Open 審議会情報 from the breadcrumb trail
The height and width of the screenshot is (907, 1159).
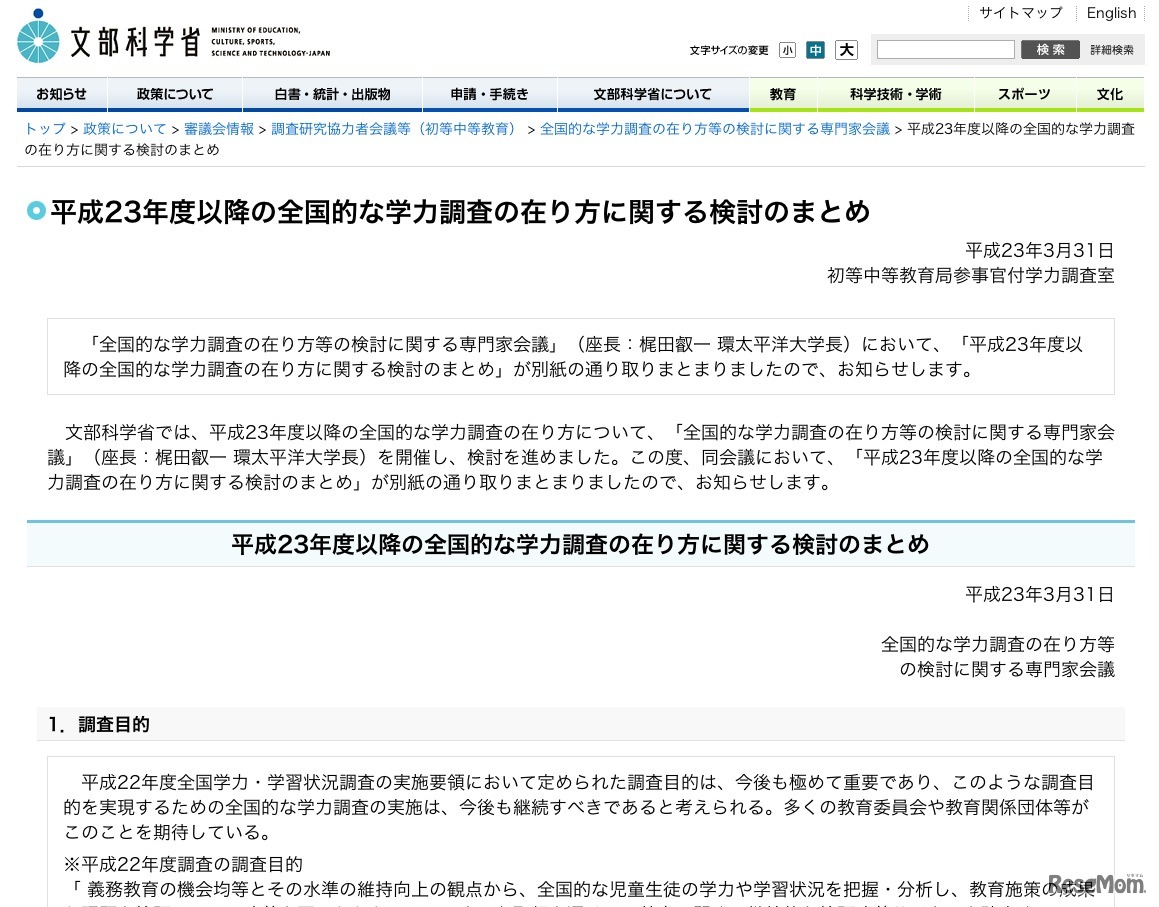click(x=218, y=129)
